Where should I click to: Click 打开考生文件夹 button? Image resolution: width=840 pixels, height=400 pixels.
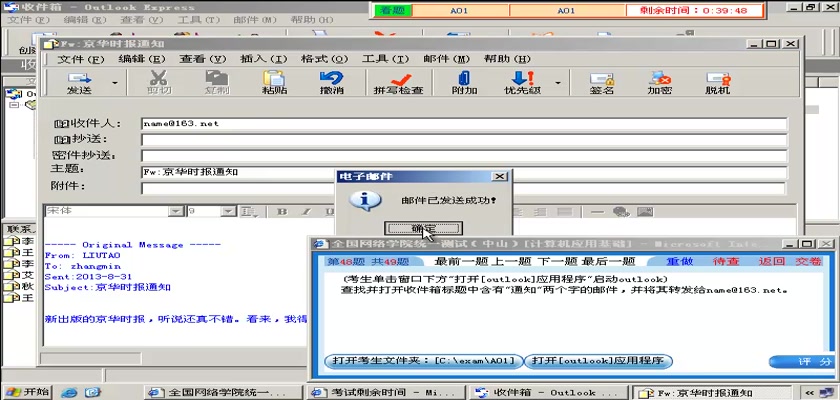[x=423, y=361]
